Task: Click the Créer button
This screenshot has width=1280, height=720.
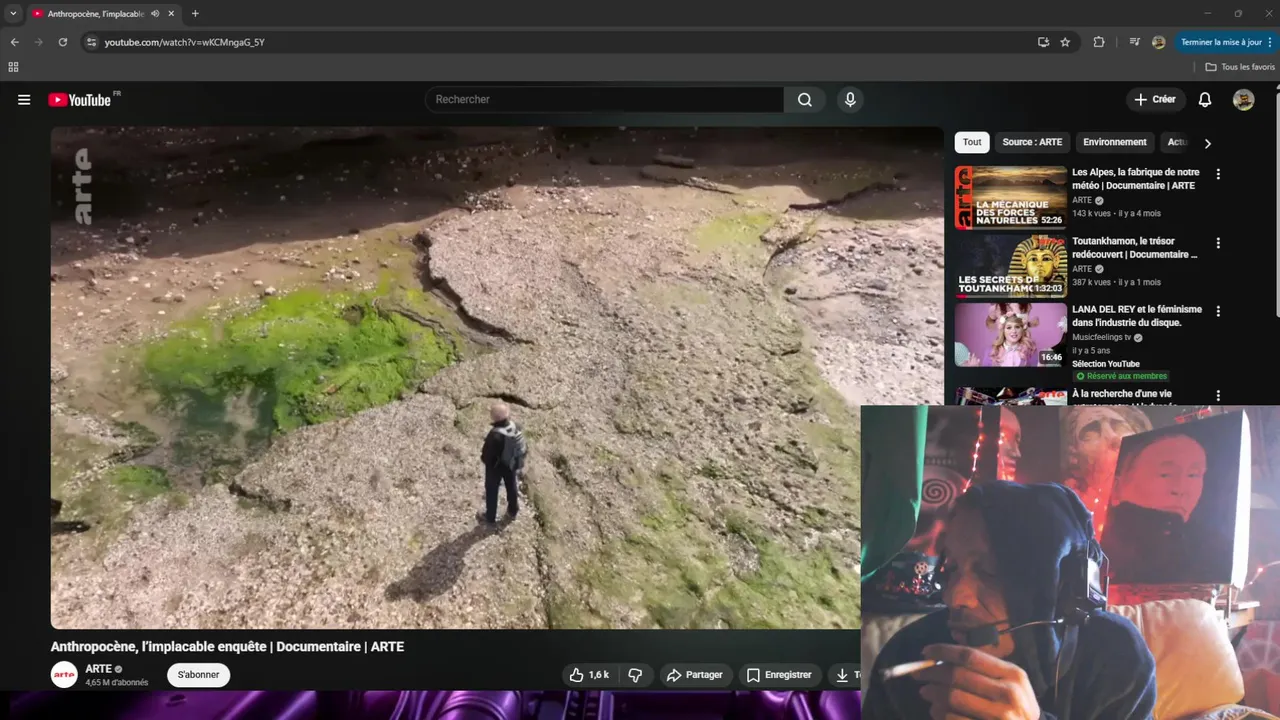Action: [1155, 100]
